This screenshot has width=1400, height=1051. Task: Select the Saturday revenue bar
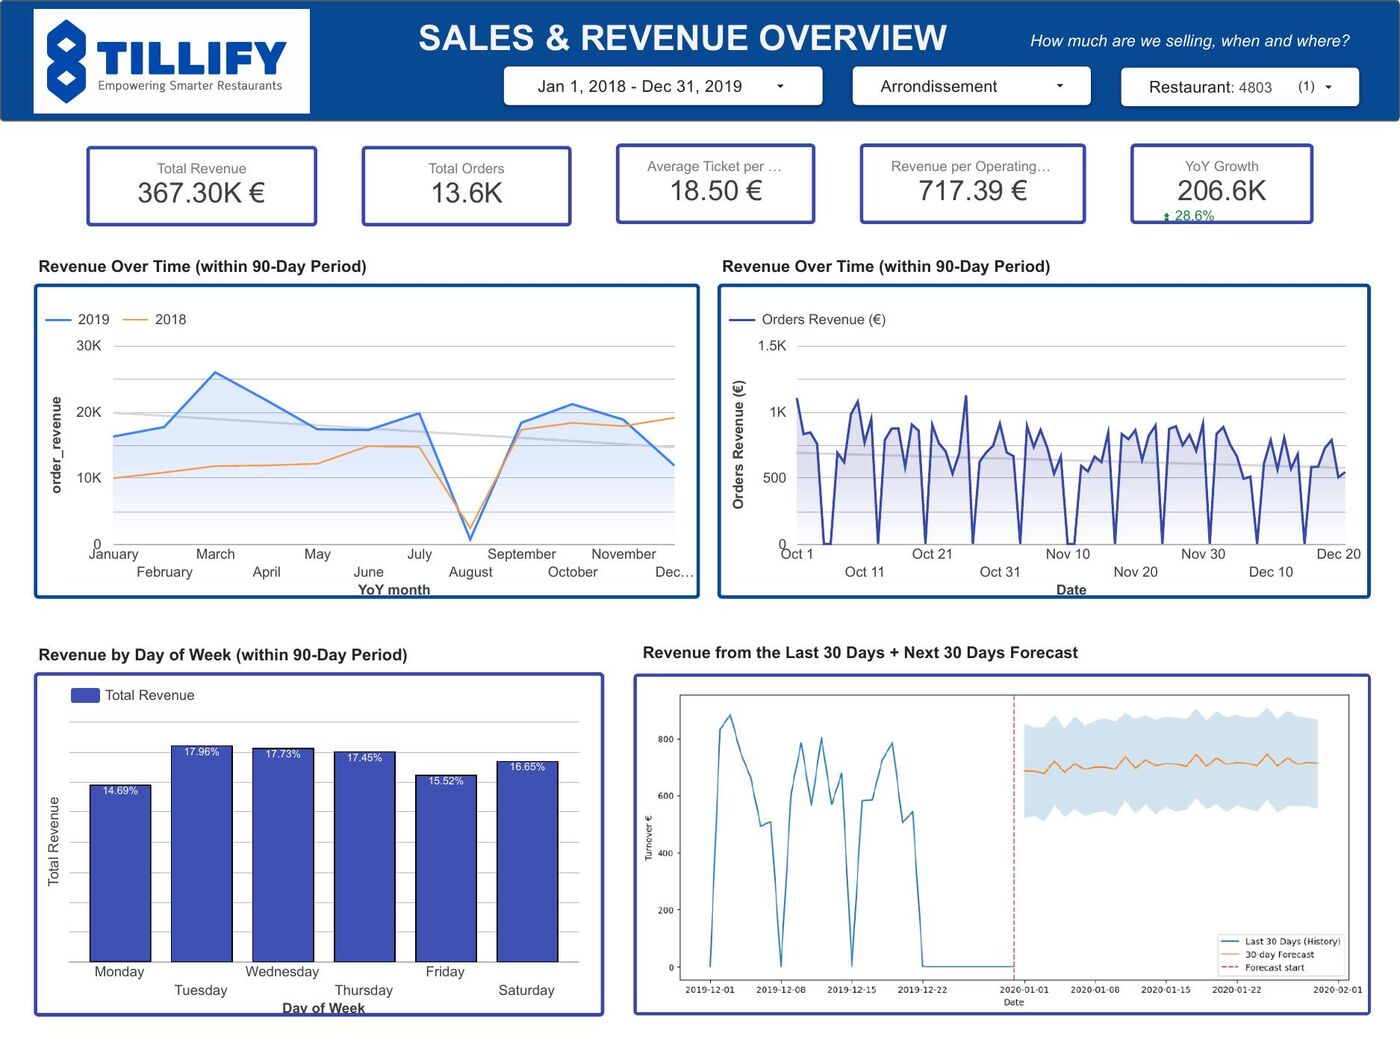pos(528,862)
